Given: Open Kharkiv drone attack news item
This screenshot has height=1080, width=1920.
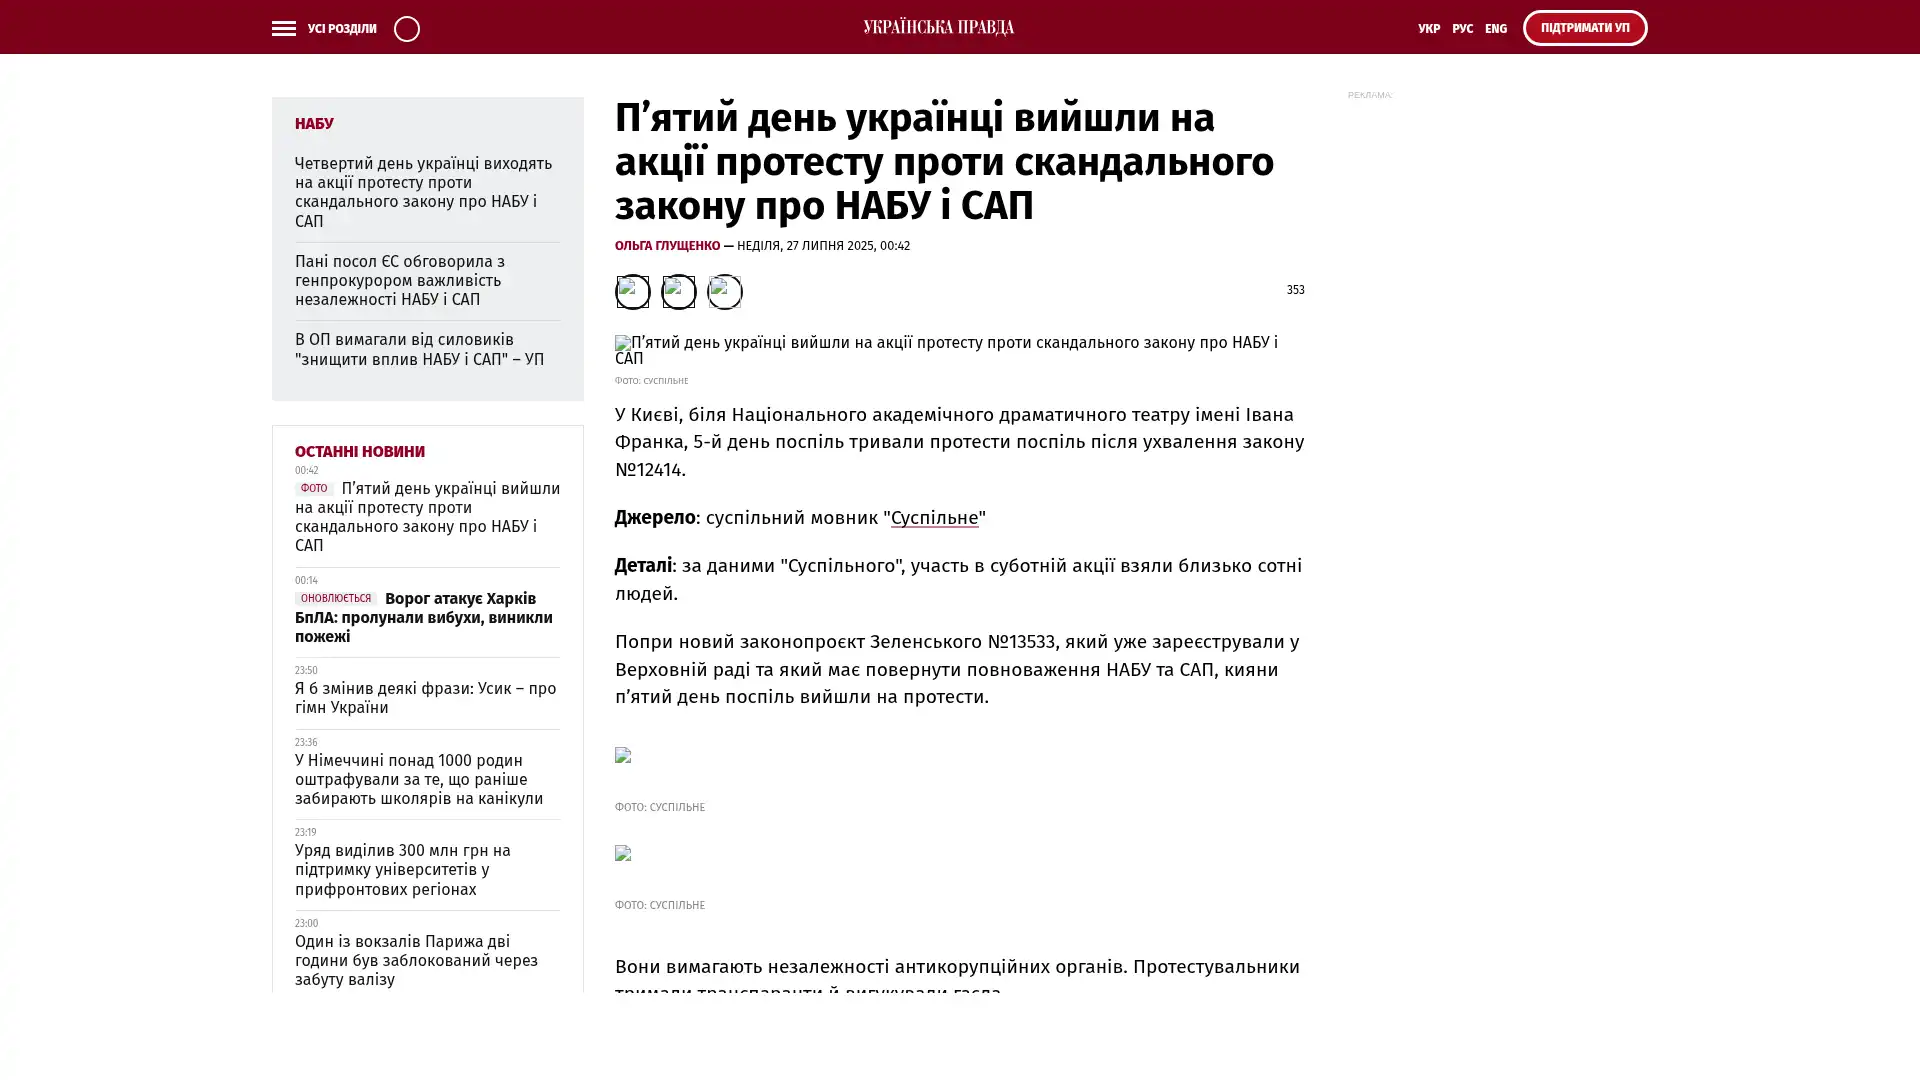Looking at the screenshot, I should [x=423, y=618].
